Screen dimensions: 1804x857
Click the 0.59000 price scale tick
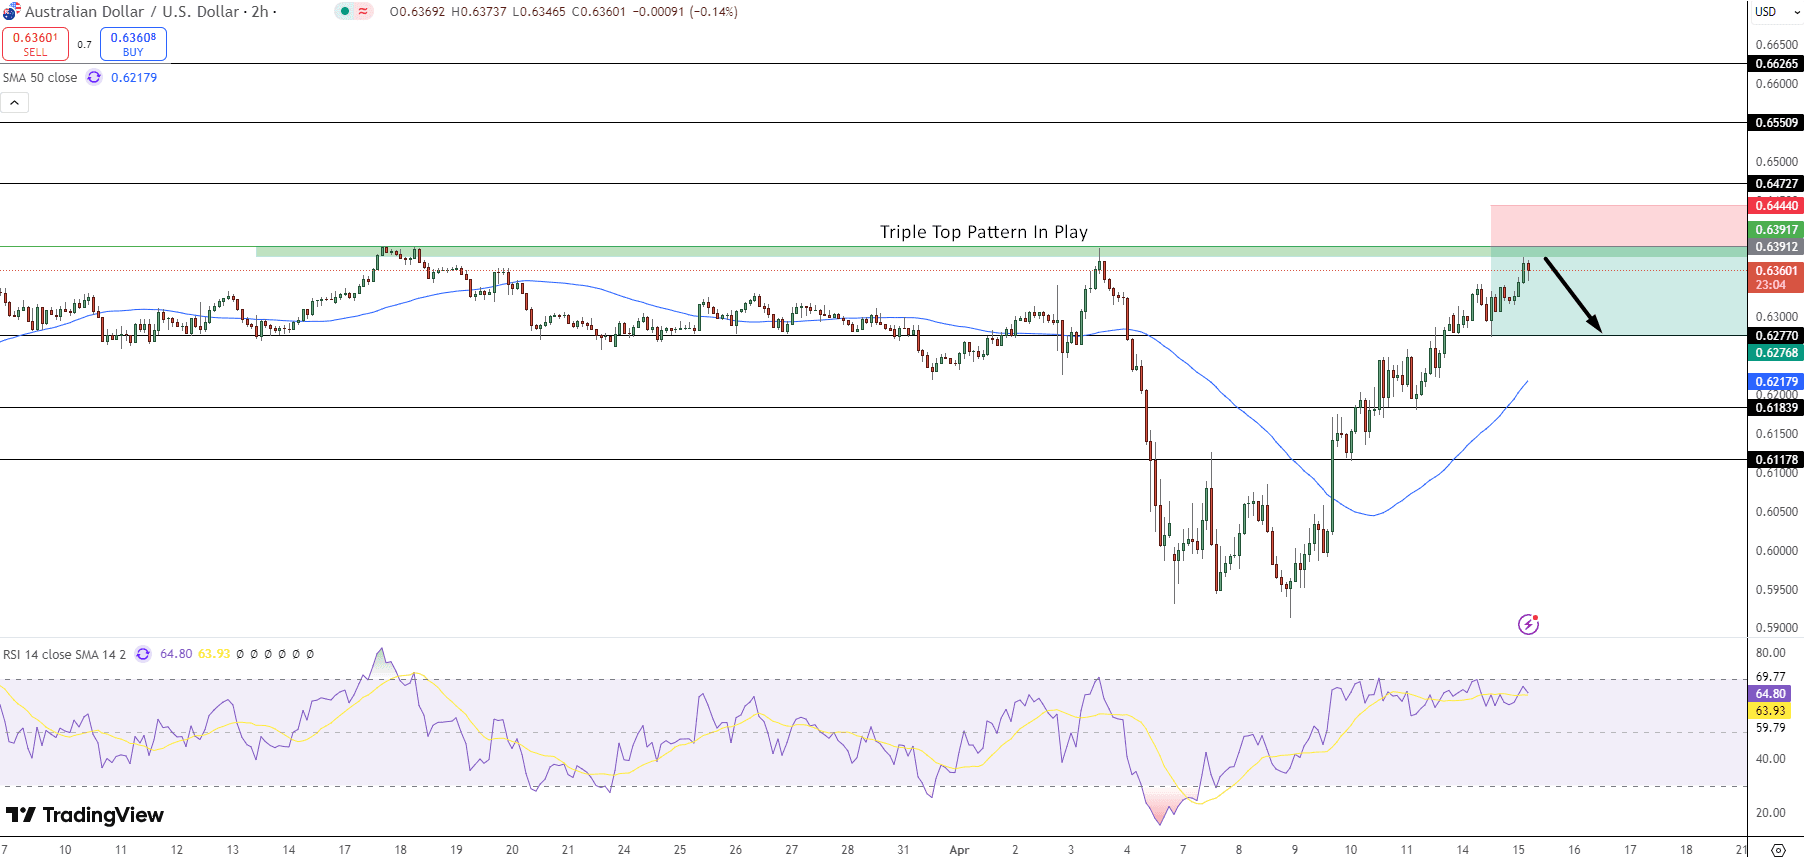(1776, 628)
